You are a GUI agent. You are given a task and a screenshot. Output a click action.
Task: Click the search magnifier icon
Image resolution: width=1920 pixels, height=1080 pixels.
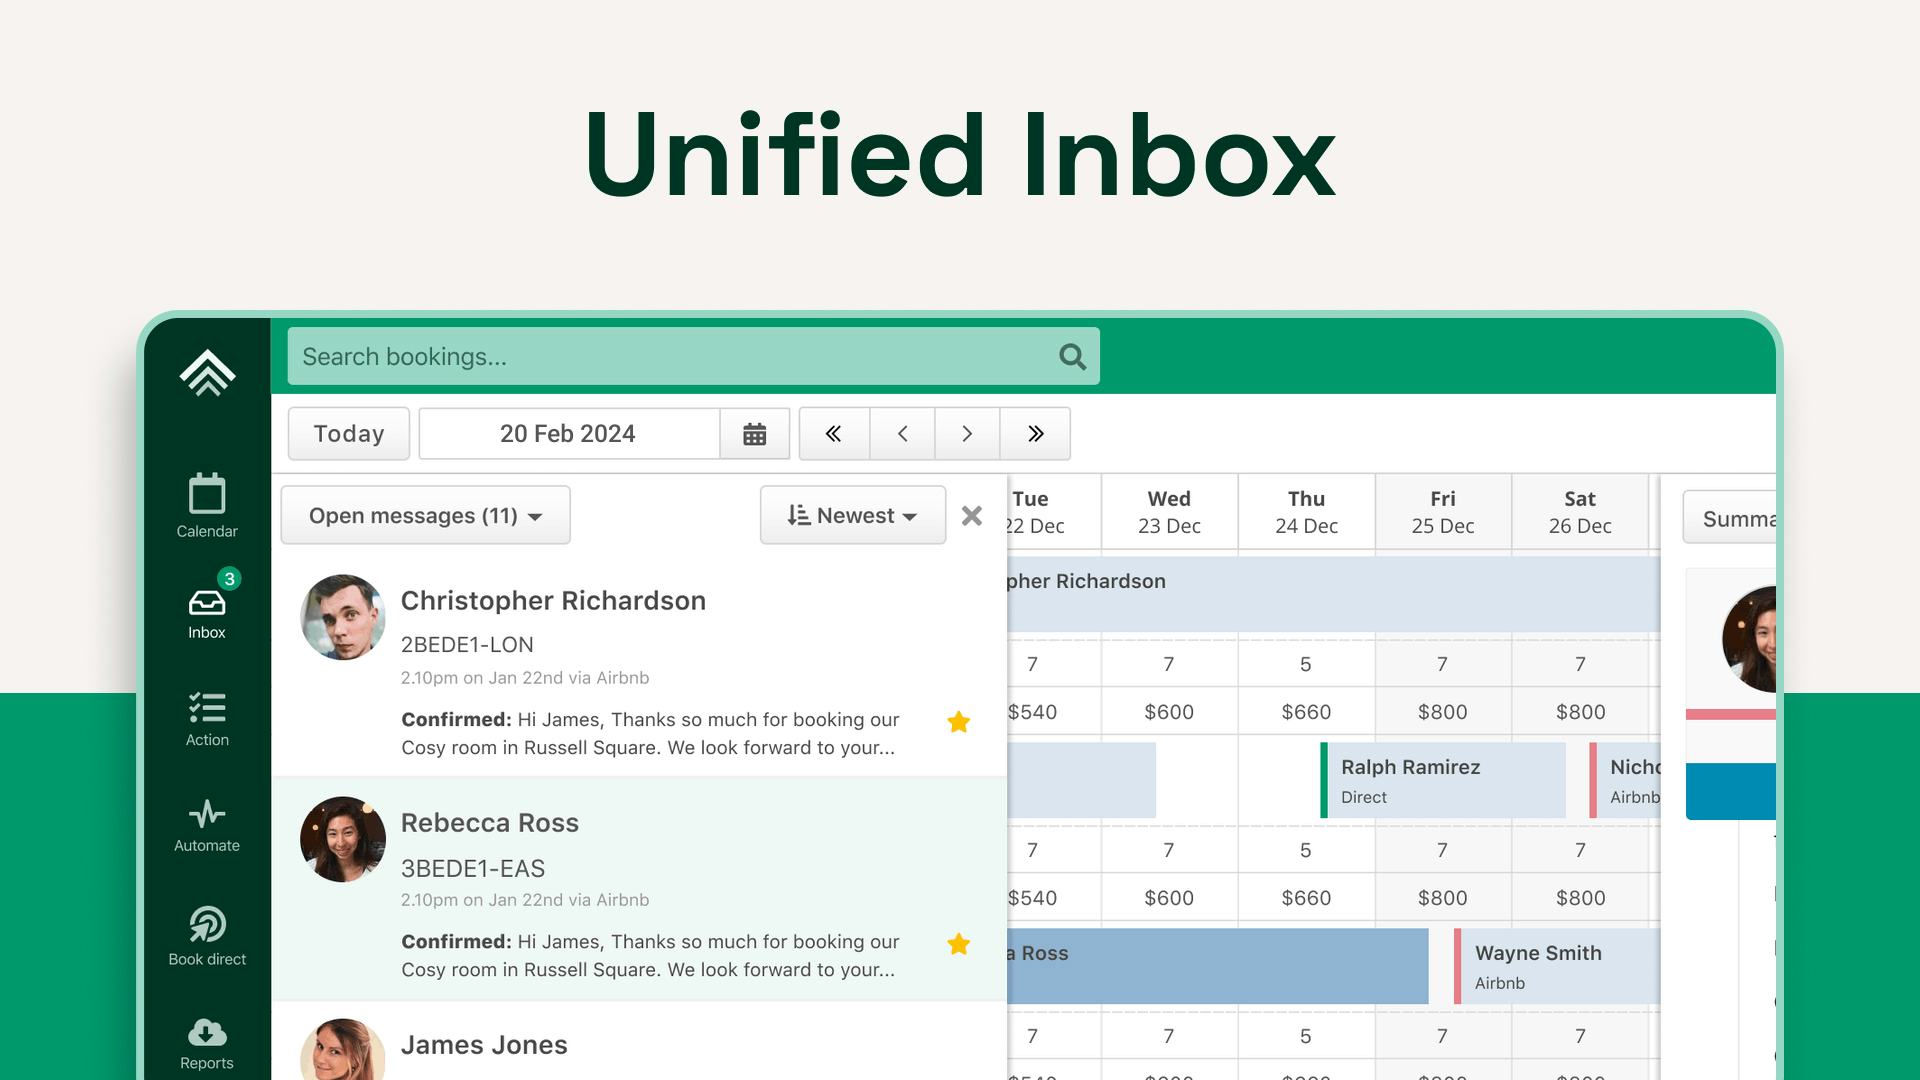click(1072, 357)
